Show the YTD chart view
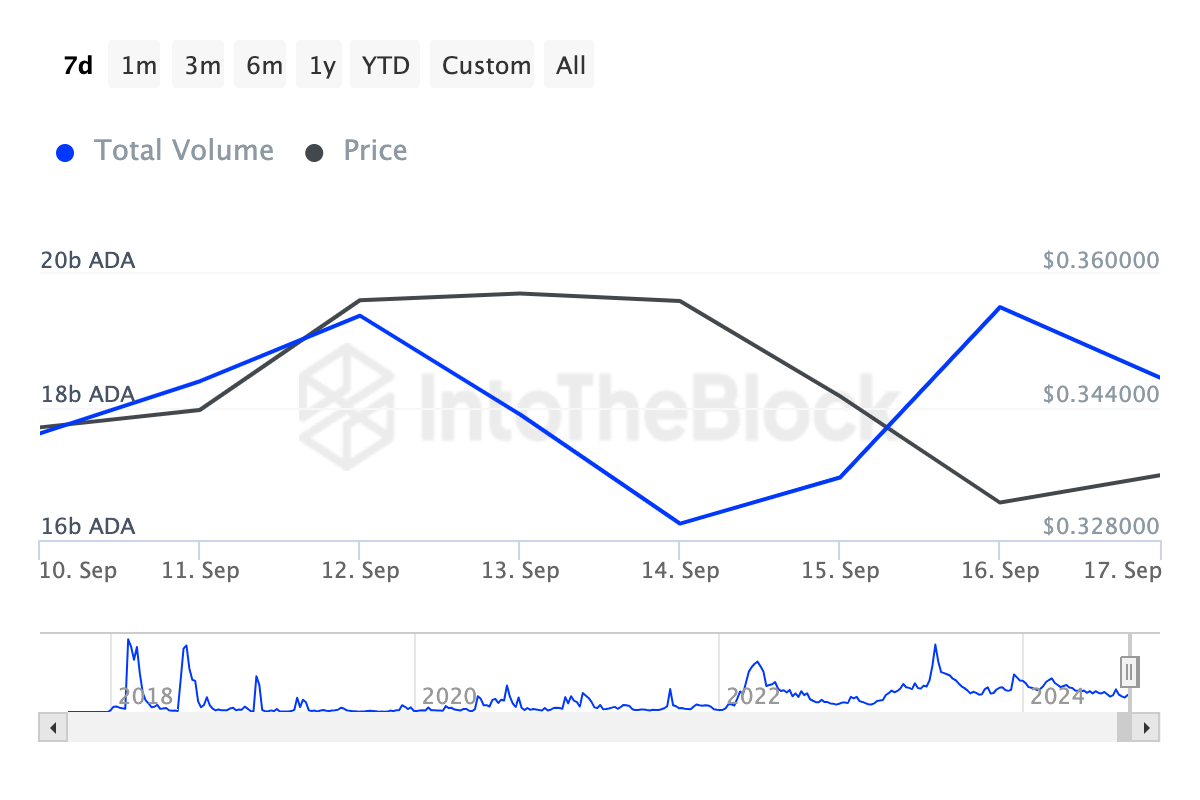The width and height of the screenshot is (1200, 800). click(x=385, y=64)
